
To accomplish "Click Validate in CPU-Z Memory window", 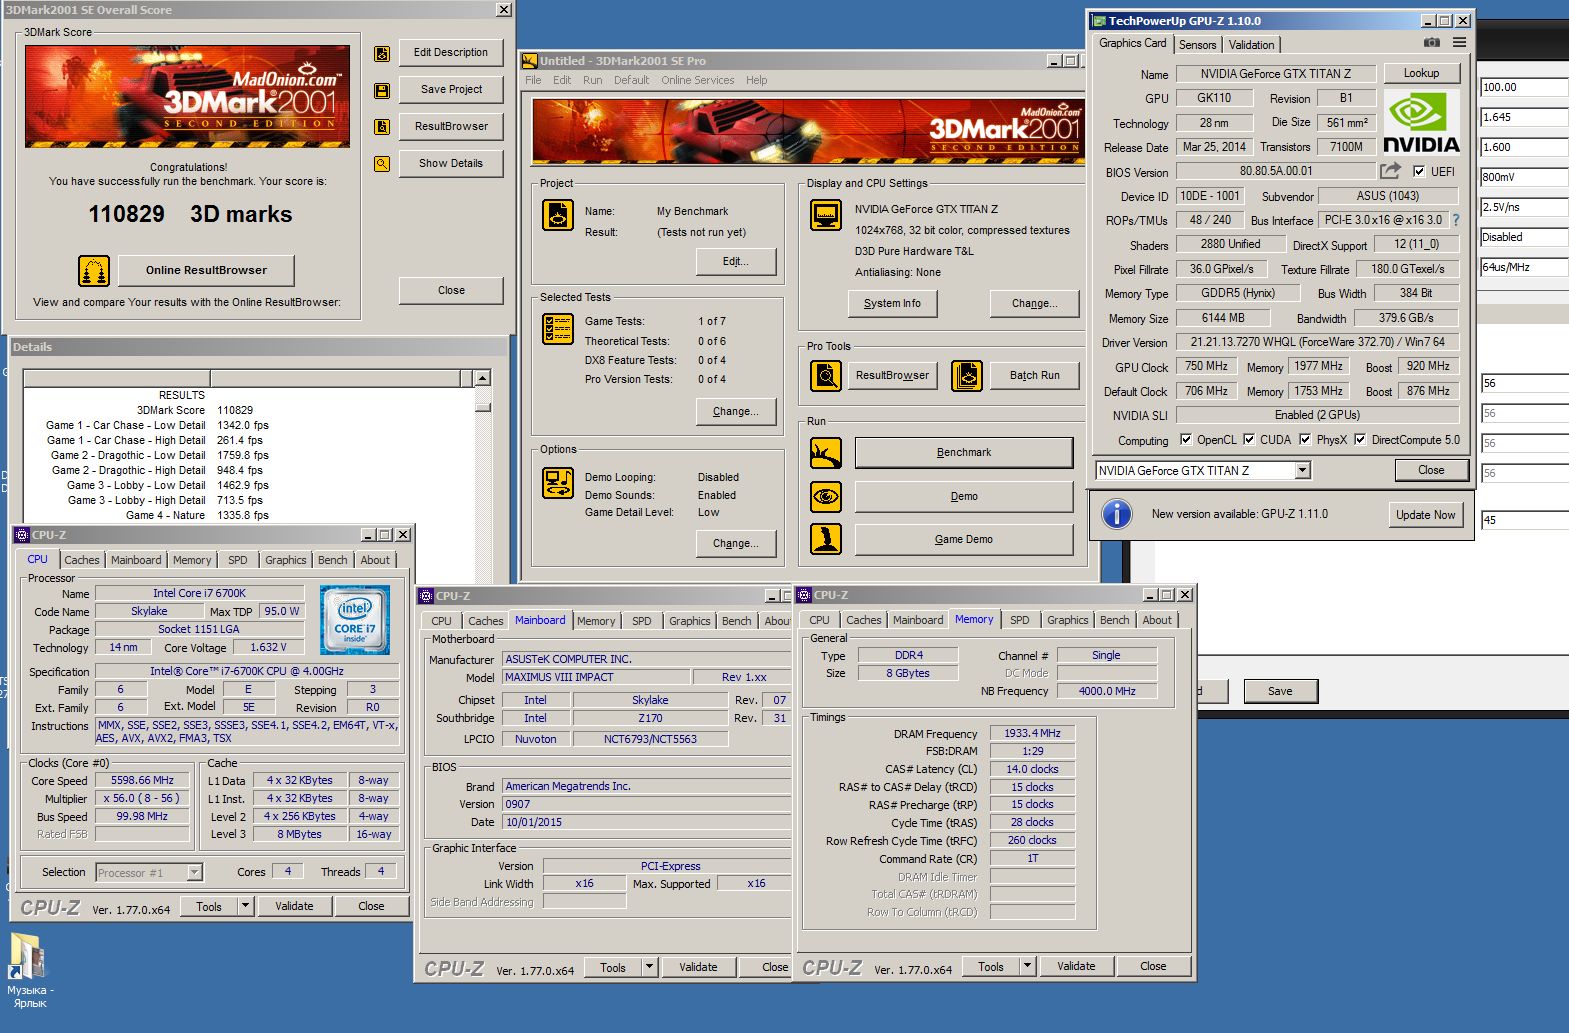I will point(1076,966).
